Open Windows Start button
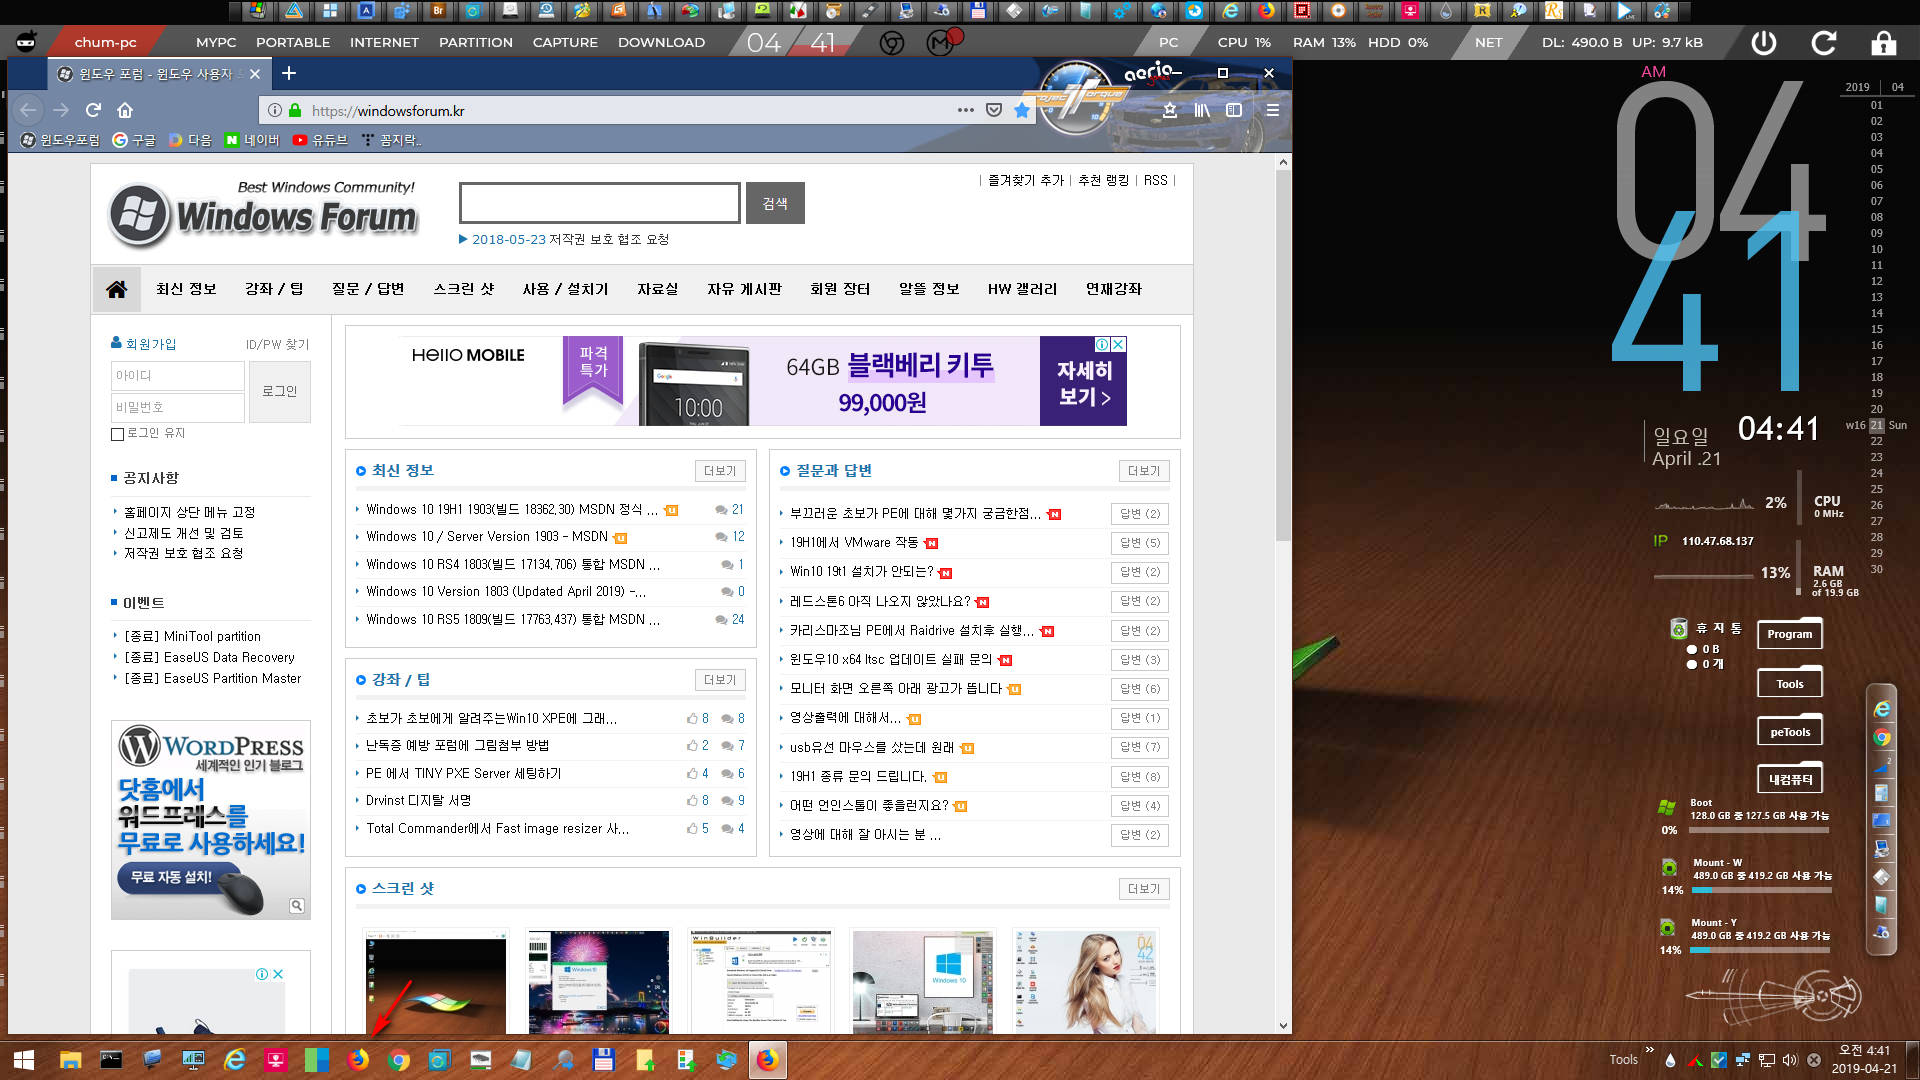 [x=24, y=1060]
